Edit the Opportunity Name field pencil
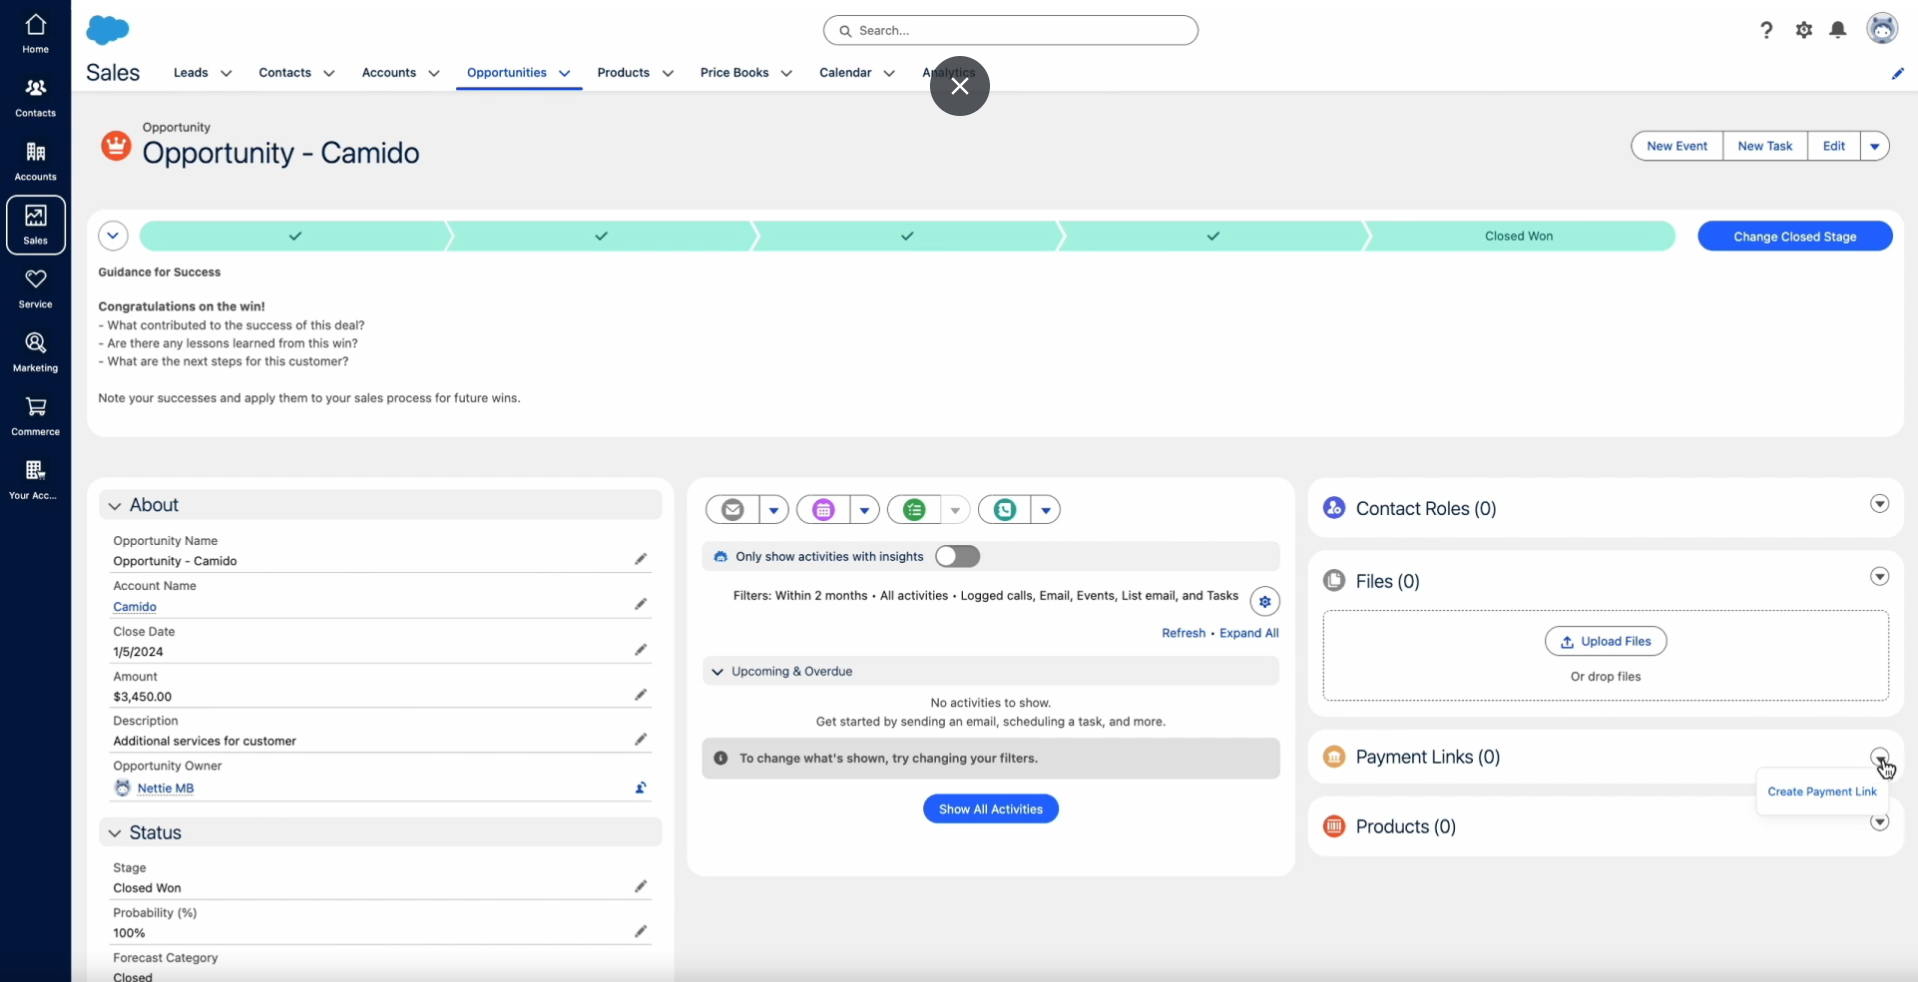1918x982 pixels. (x=641, y=559)
